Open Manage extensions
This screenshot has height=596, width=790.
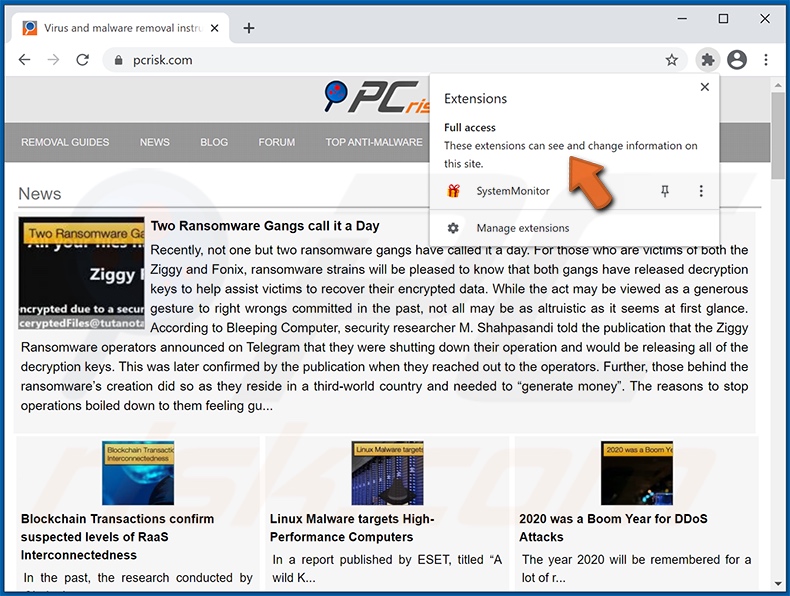(574, 228)
